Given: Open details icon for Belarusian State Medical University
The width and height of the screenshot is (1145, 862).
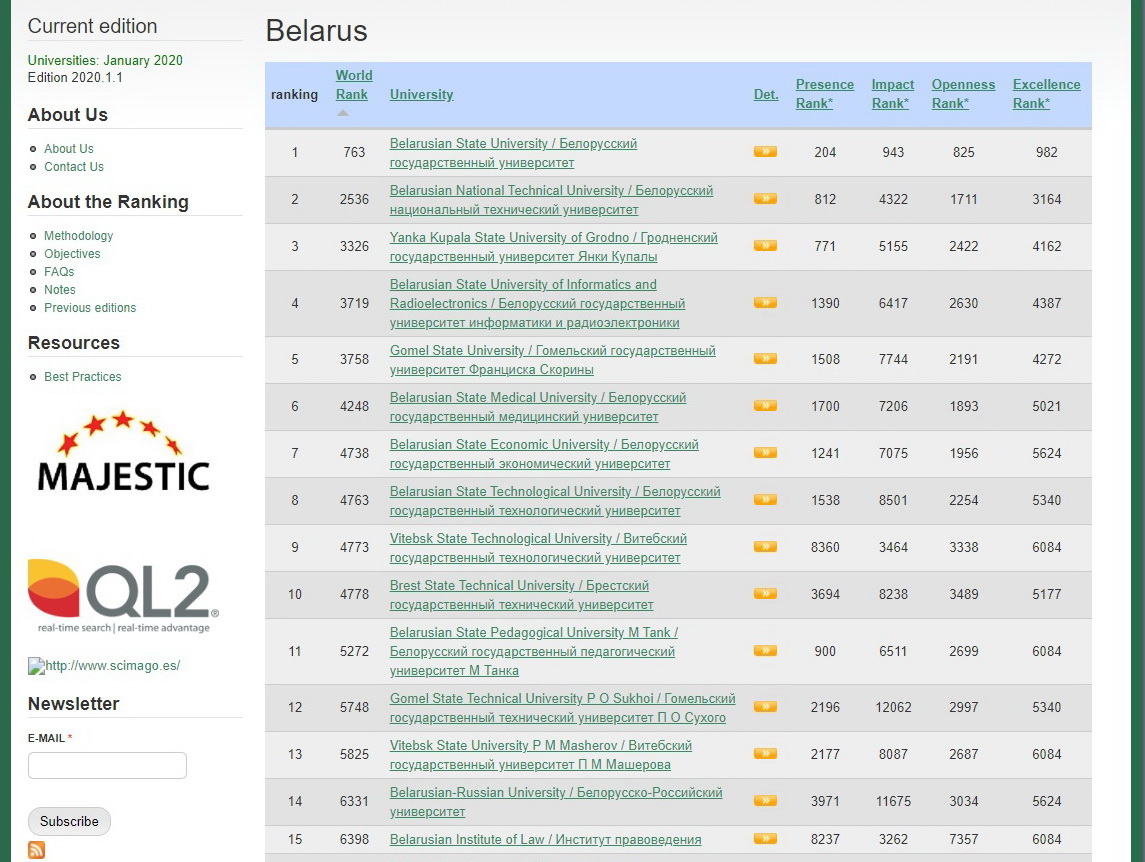Looking at the screenshot, I should (x=765, y=405).
